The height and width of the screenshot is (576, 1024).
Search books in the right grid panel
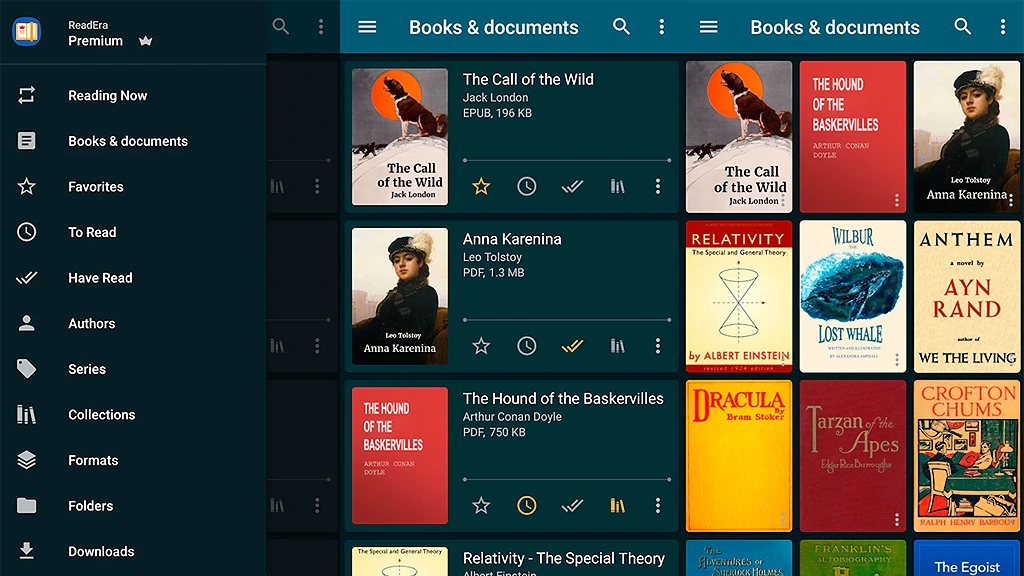click(963, 27)
